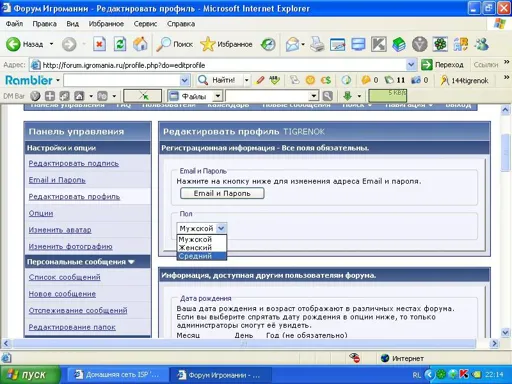The width and height of the screenshot is (512, 384).
Task: Select Женский in the gender list
Action: tap(201, 248)
